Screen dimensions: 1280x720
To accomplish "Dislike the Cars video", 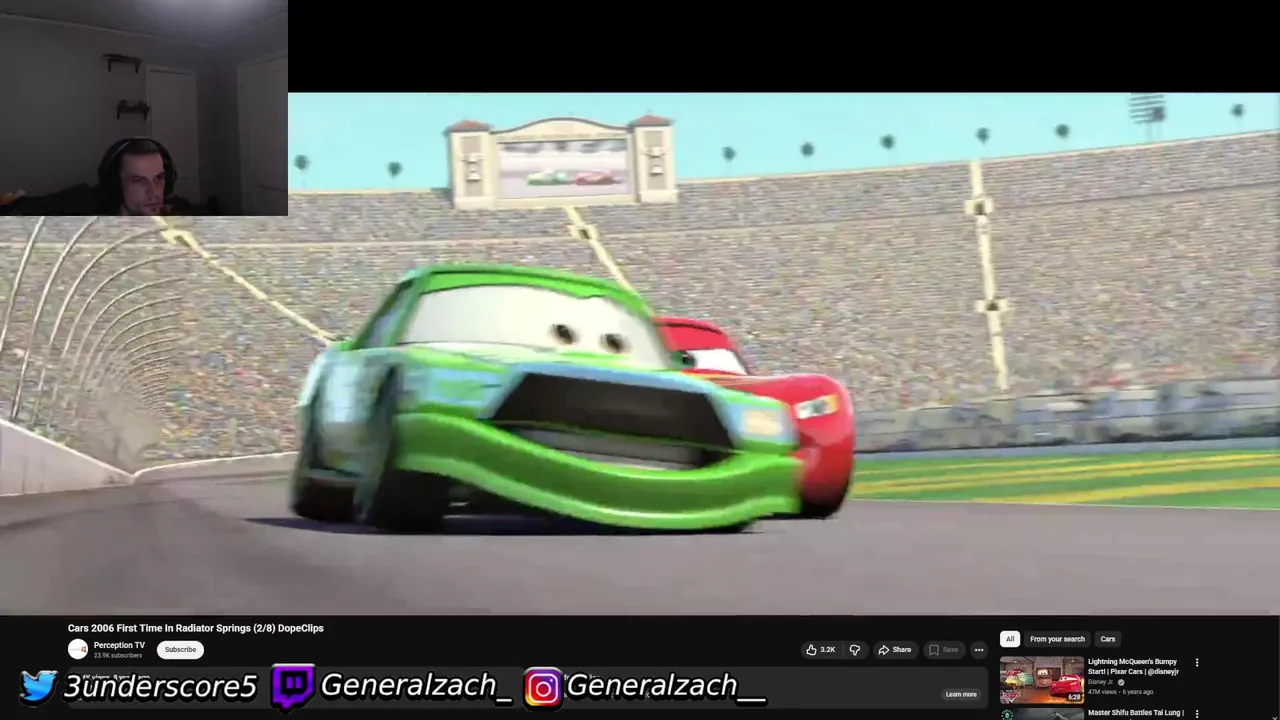I will 854,650.
